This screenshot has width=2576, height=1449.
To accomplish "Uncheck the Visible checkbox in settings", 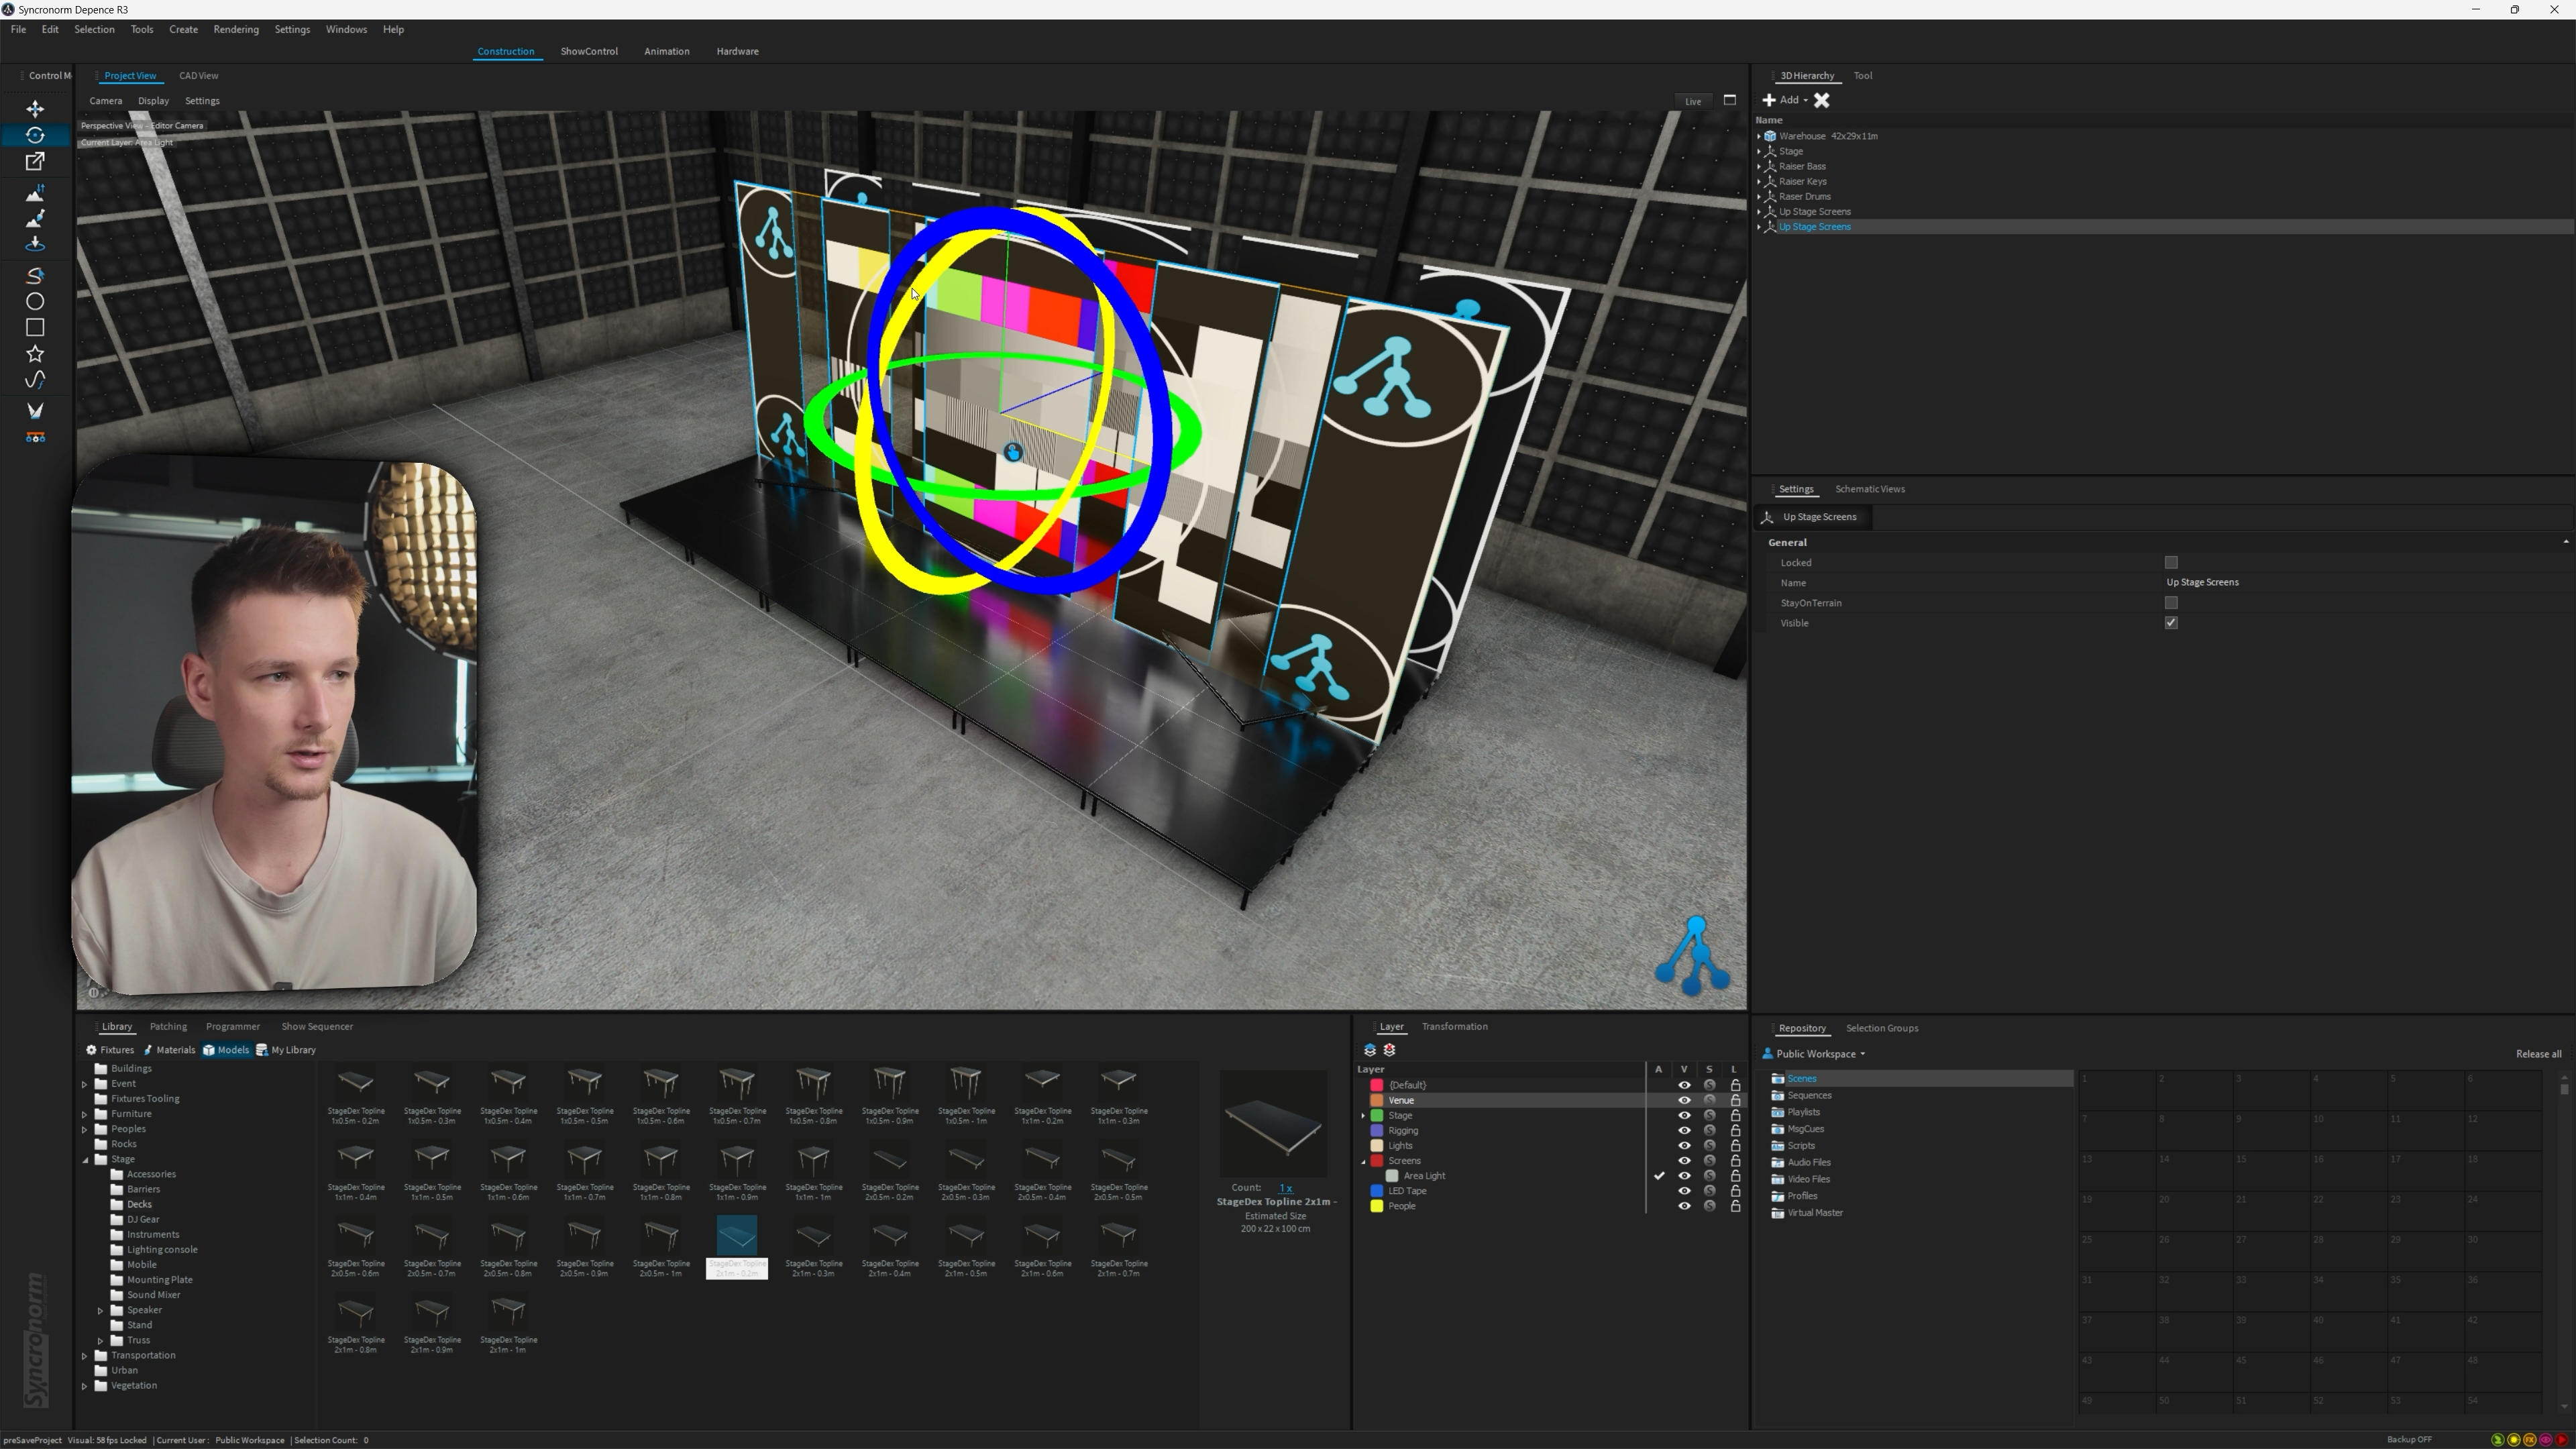I will pos(2171,623).
